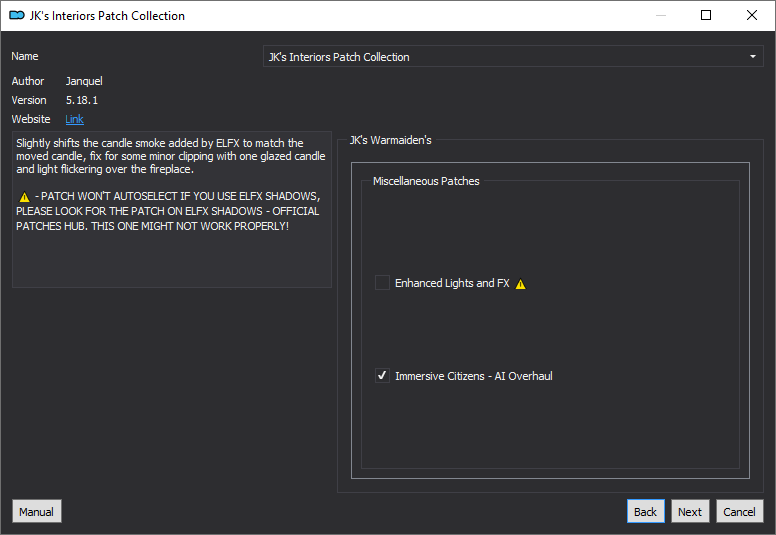Click the Miscellaneous Patches group label
The height and width of the screenshot is (535, 776).
point(426,181)
